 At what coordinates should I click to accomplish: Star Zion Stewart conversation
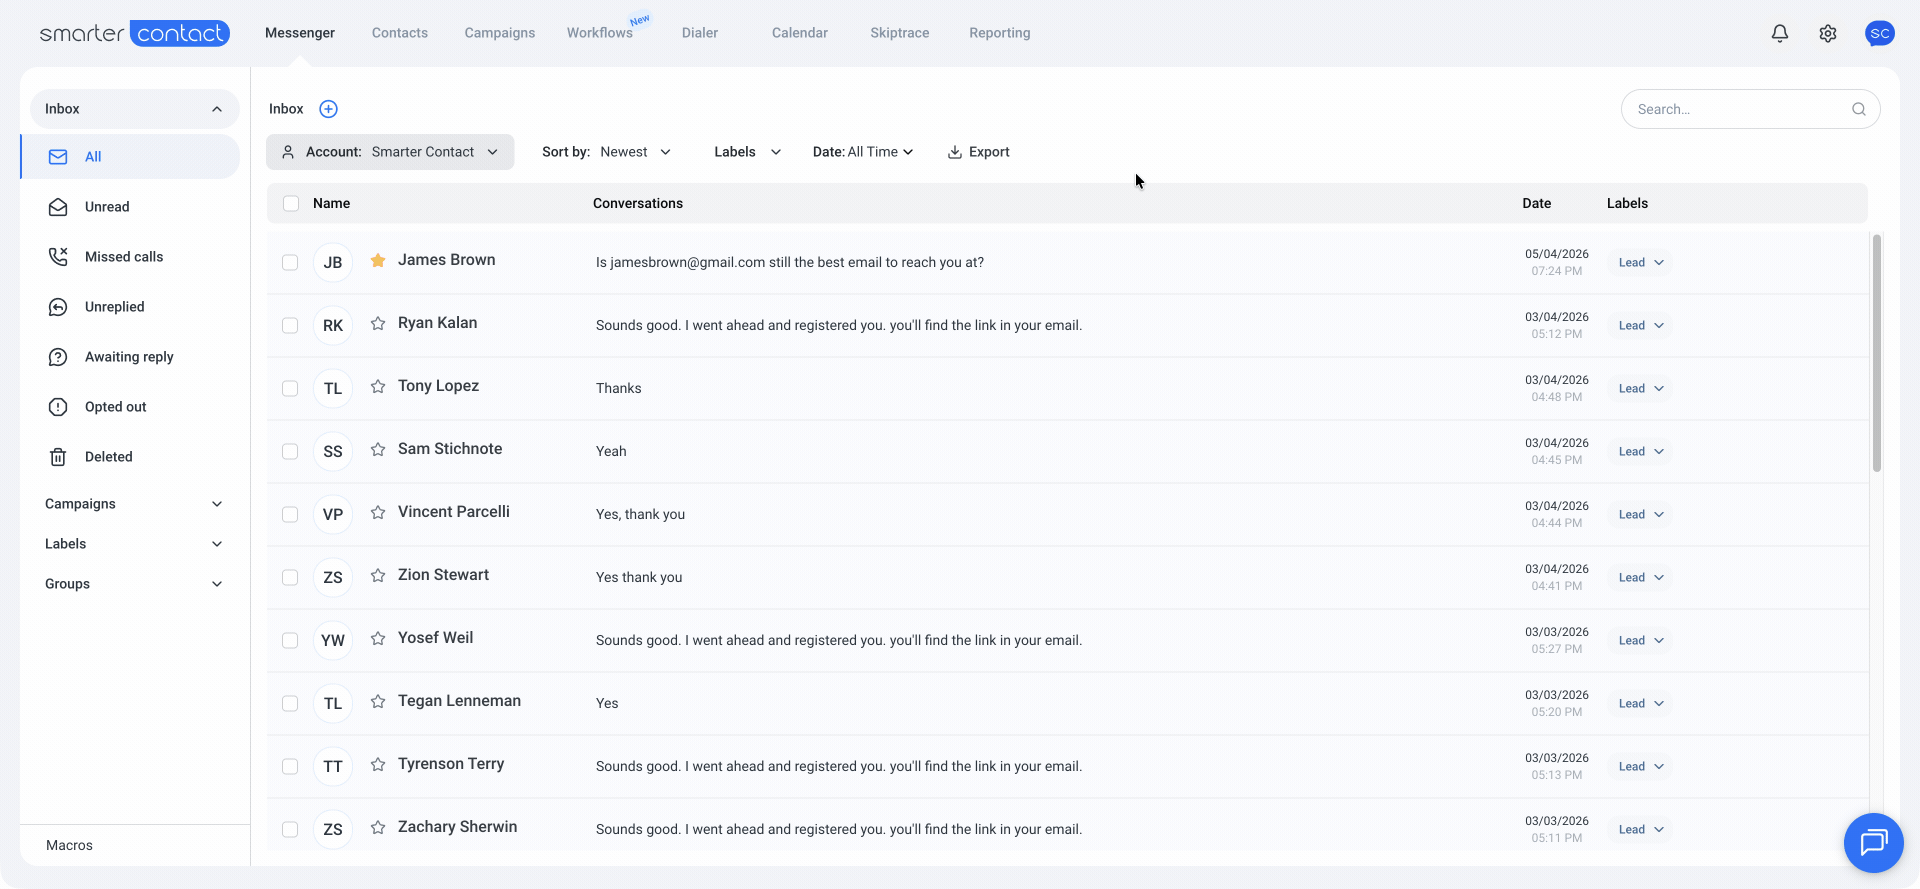[378, 576]
